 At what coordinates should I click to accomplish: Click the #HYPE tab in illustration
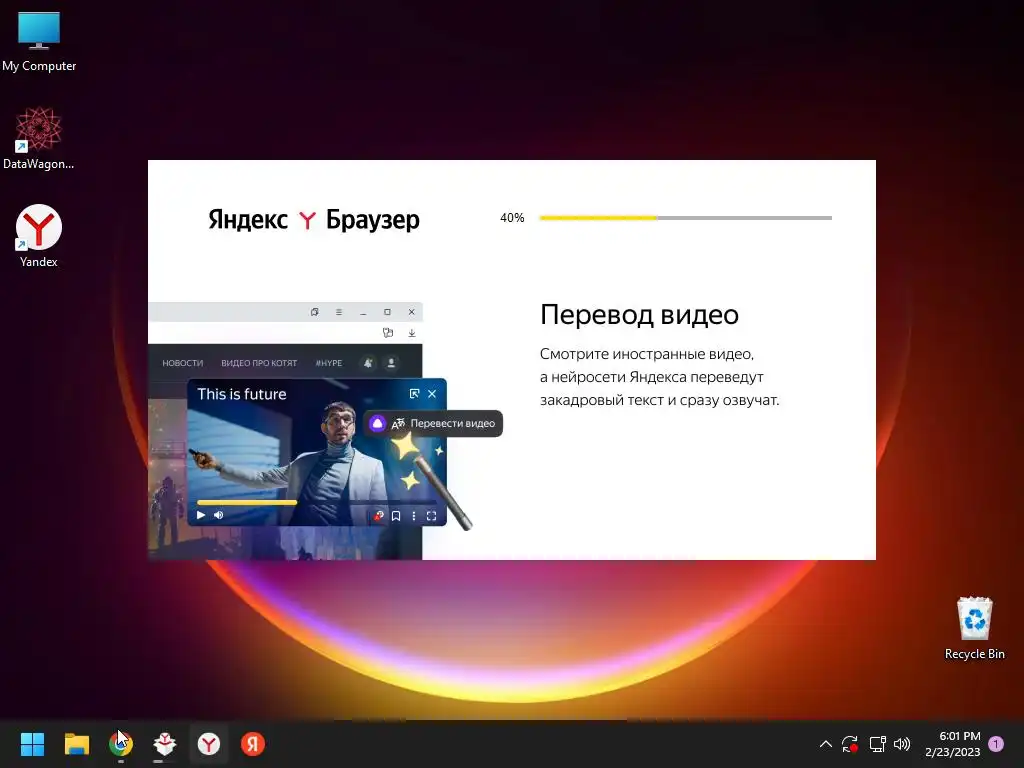(x=328, y=363)
